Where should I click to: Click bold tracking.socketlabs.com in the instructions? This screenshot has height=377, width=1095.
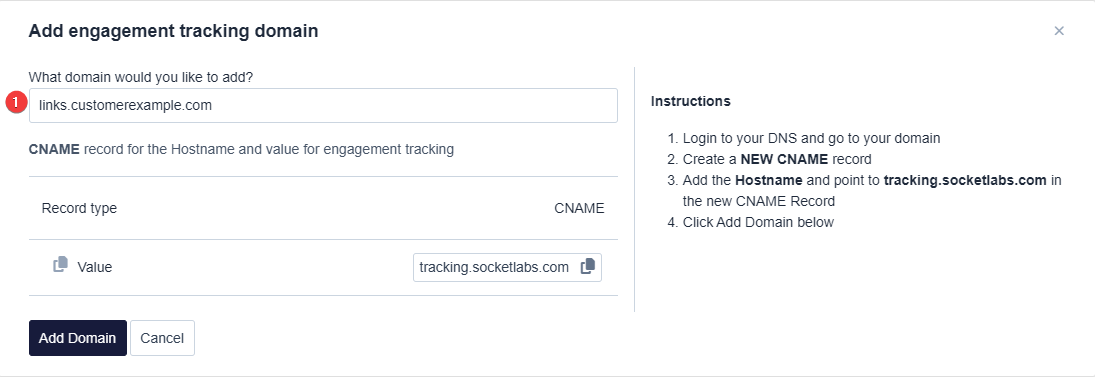(x=965, y=180)
